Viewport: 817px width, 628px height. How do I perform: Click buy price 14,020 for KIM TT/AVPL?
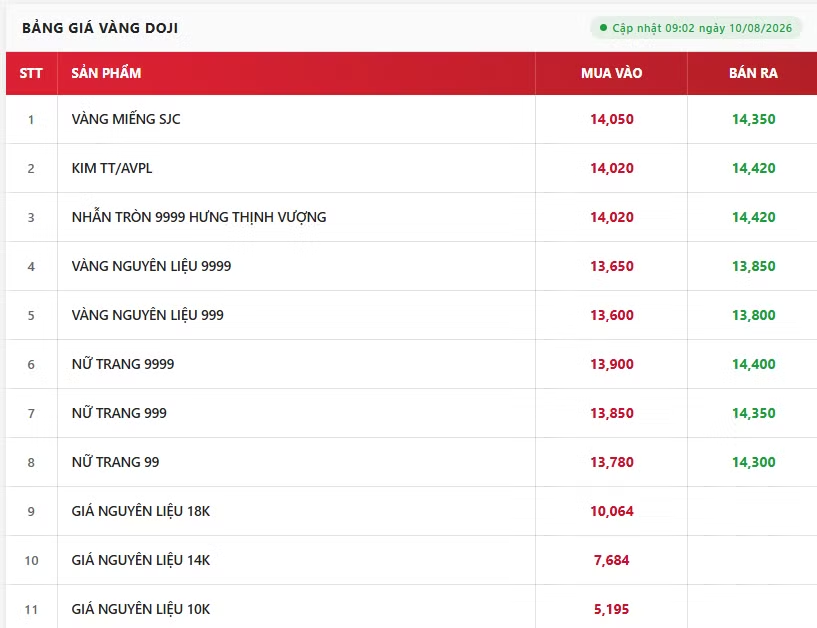(612, 168)
